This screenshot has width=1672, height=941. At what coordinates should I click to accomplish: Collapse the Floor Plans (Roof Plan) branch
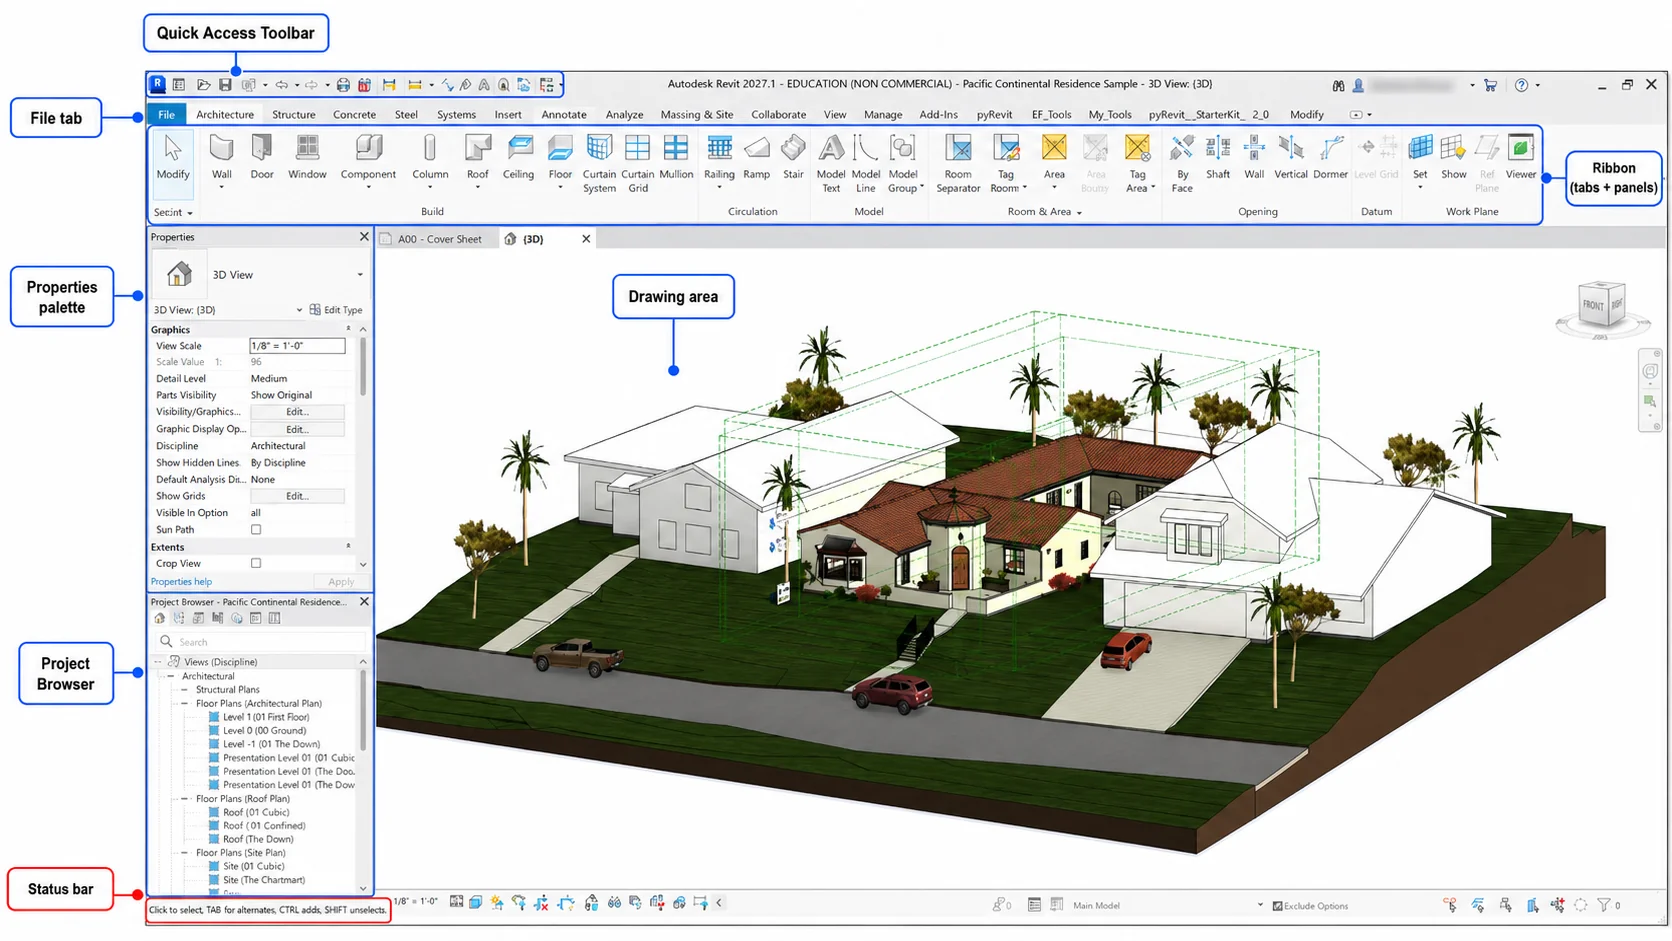coord(184,799)
